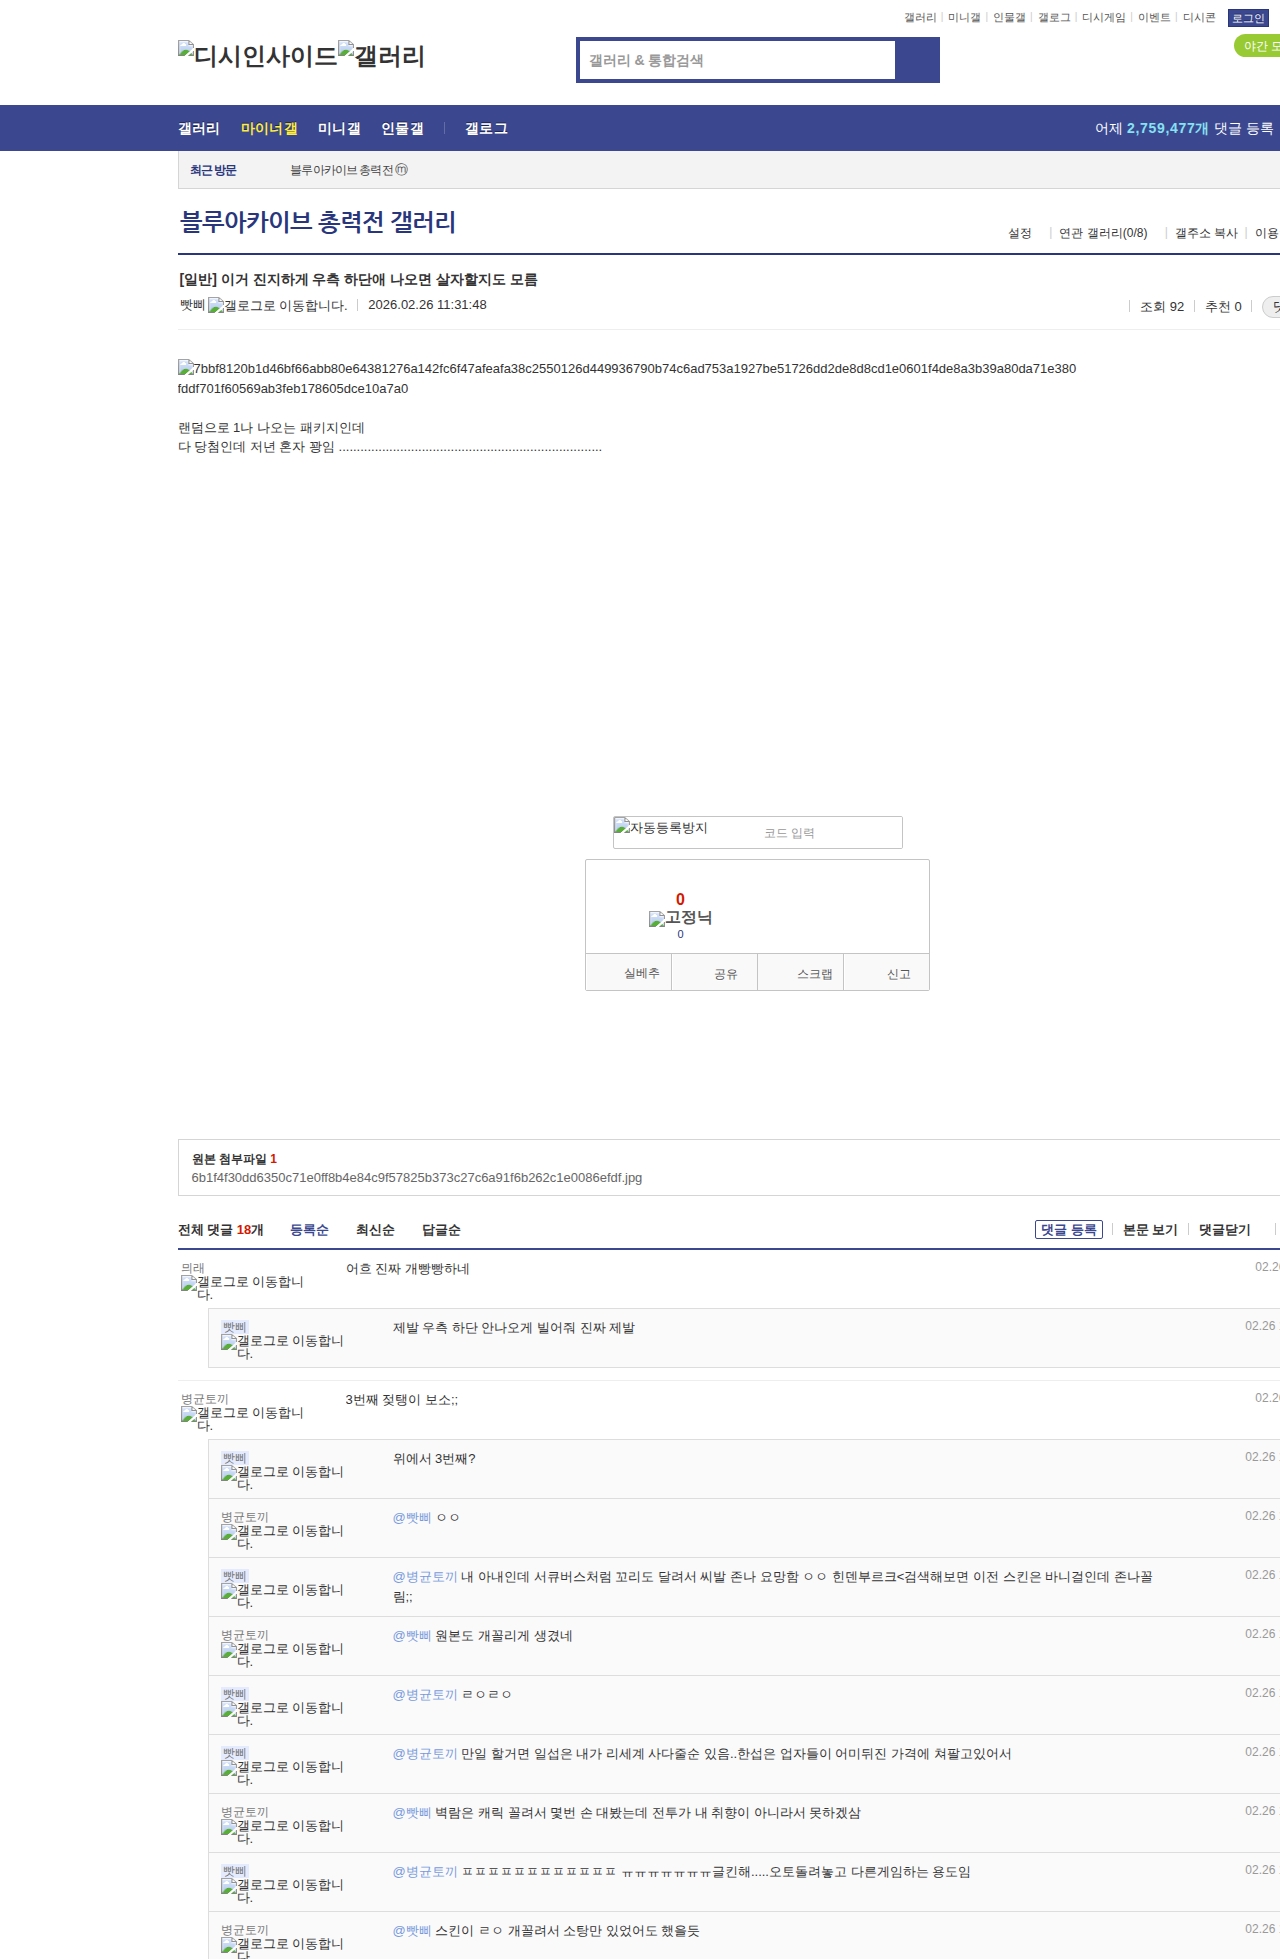Click the 블루아카이브 총력전 갤러리 title
The width and height of the screenshot is (1280, 1959).
point(318,221)
